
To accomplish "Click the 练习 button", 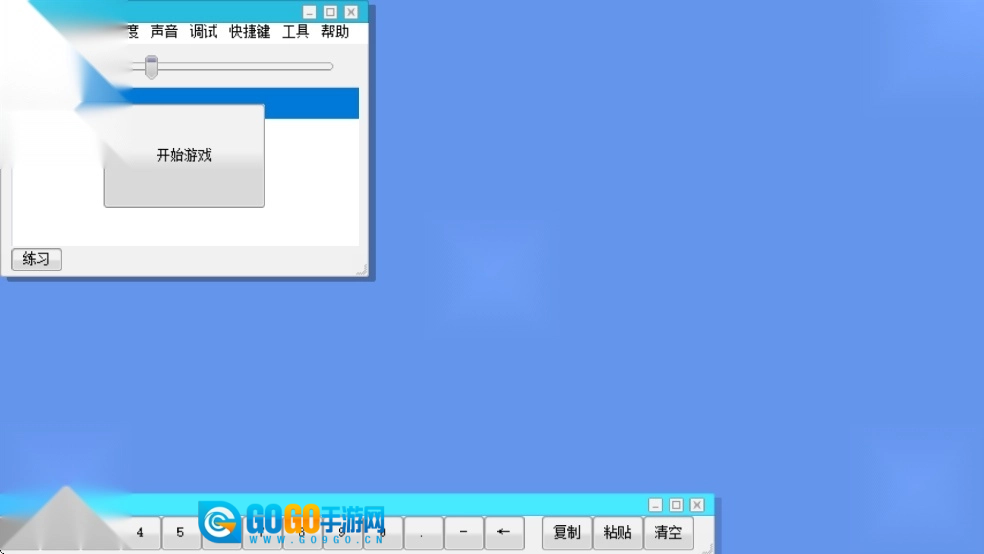I will pyautogui.click(x=36, y=259).
